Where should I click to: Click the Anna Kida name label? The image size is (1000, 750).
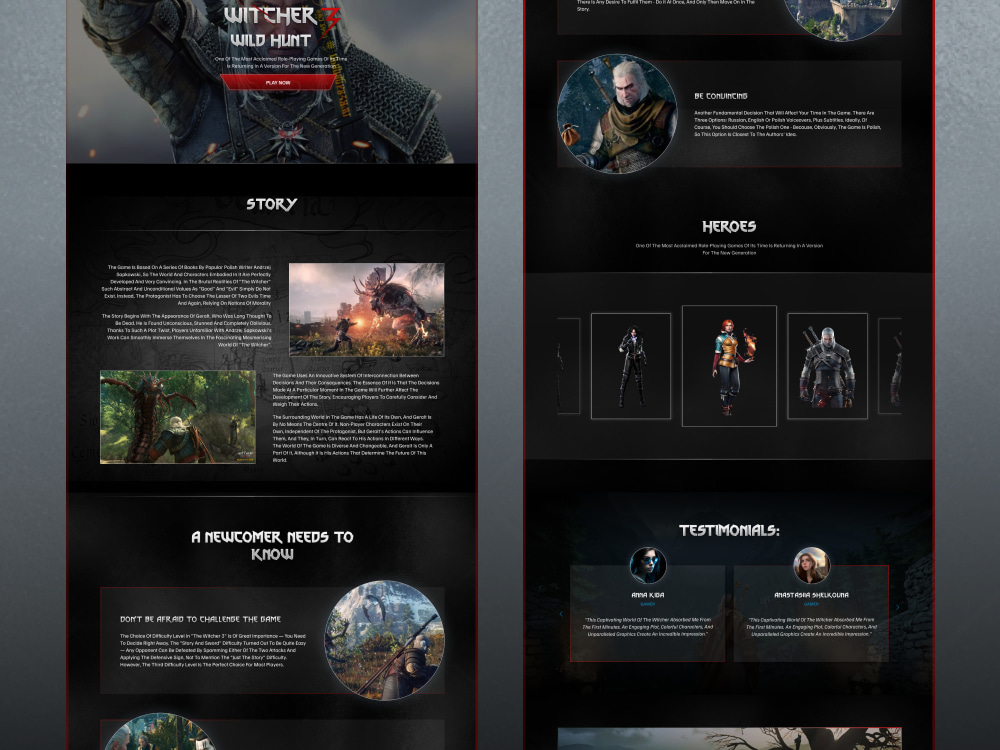(x=648, y=595)
